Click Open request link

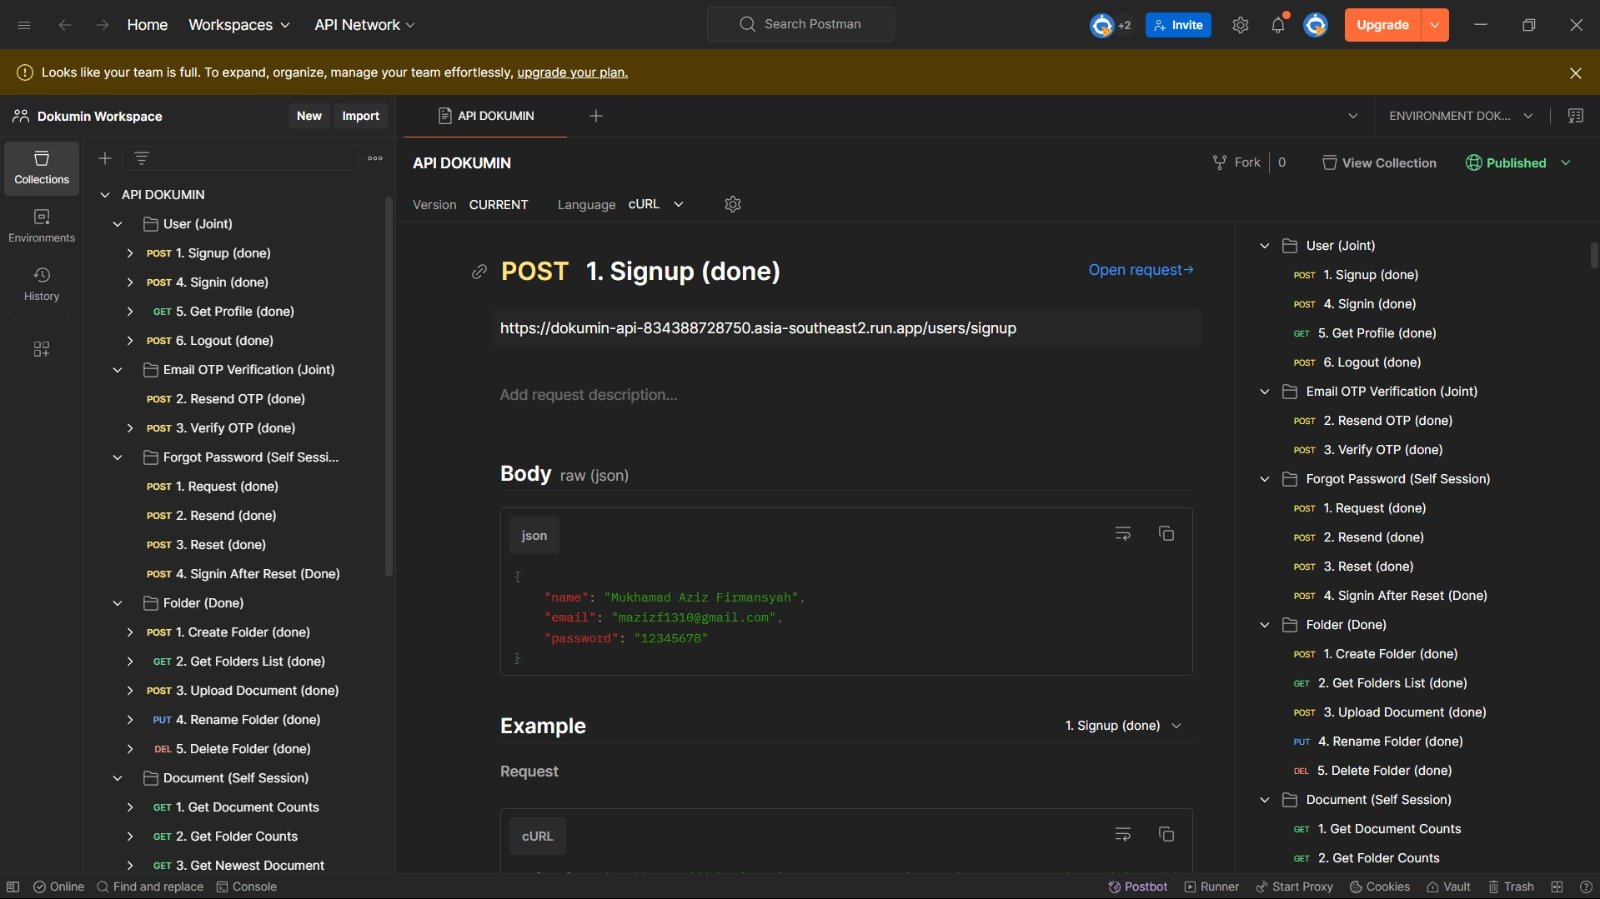coord(1141,270)
